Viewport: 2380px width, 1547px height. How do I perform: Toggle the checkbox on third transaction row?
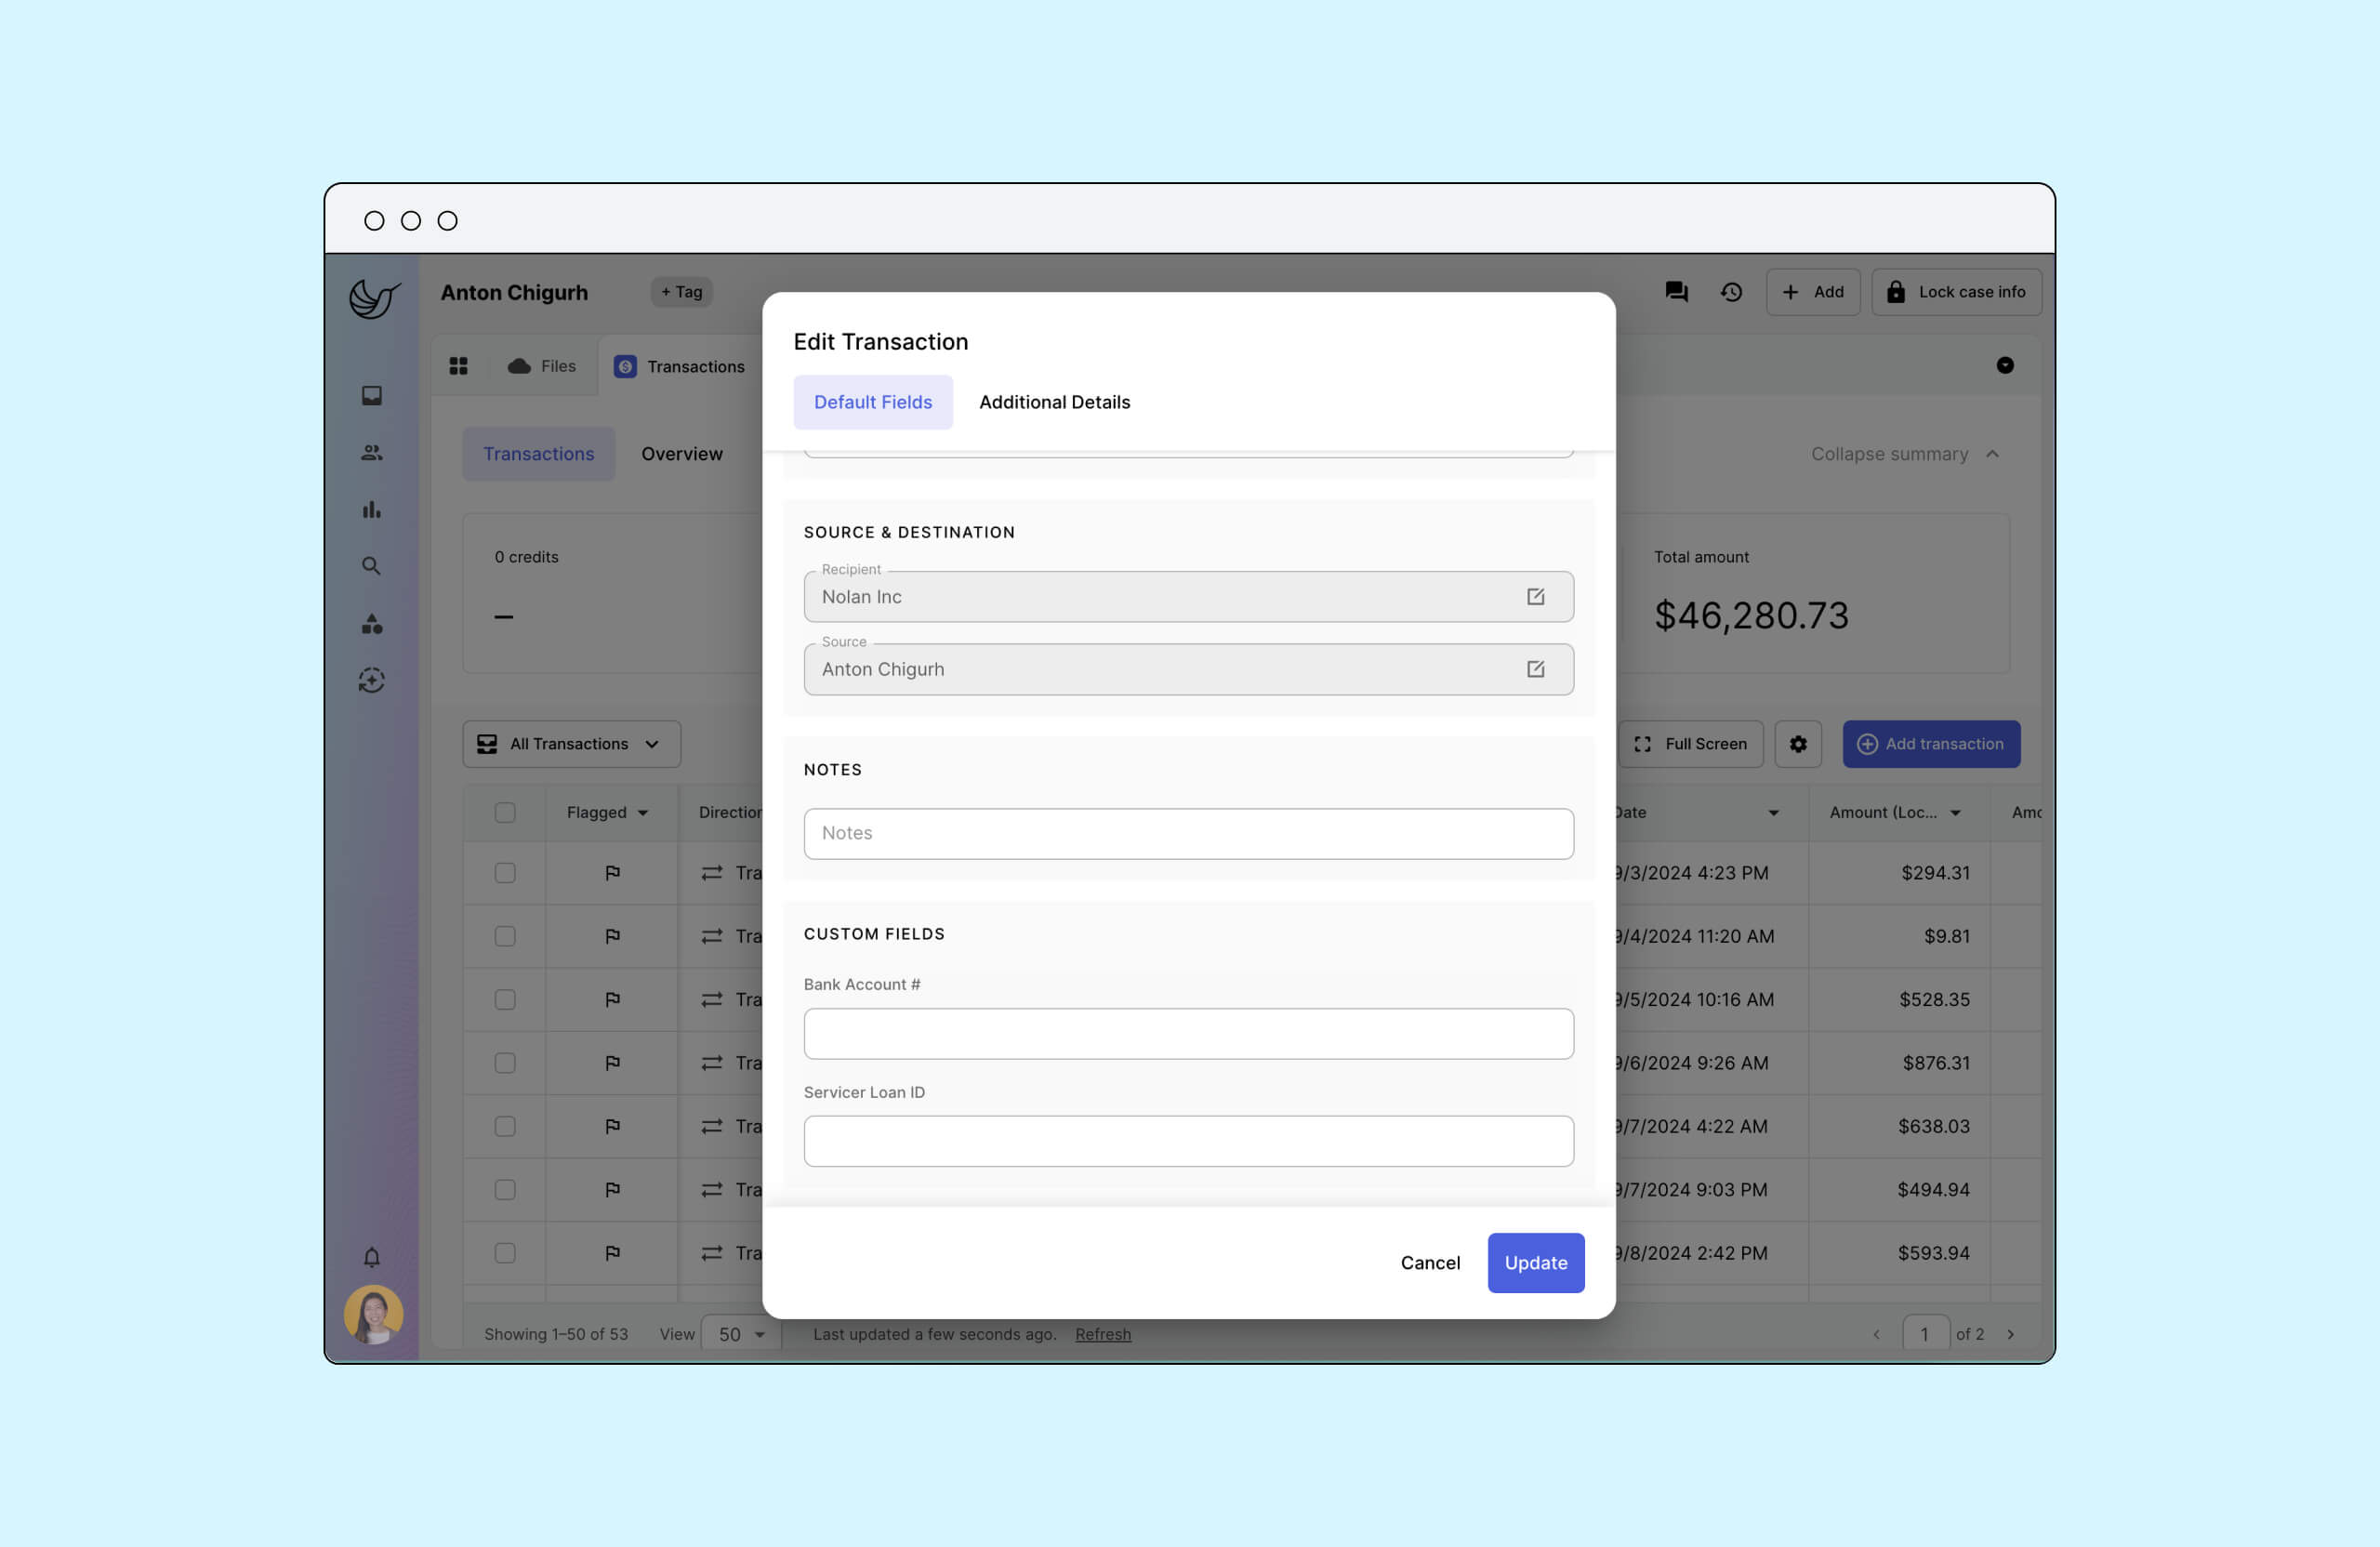[x=505, y=999]
